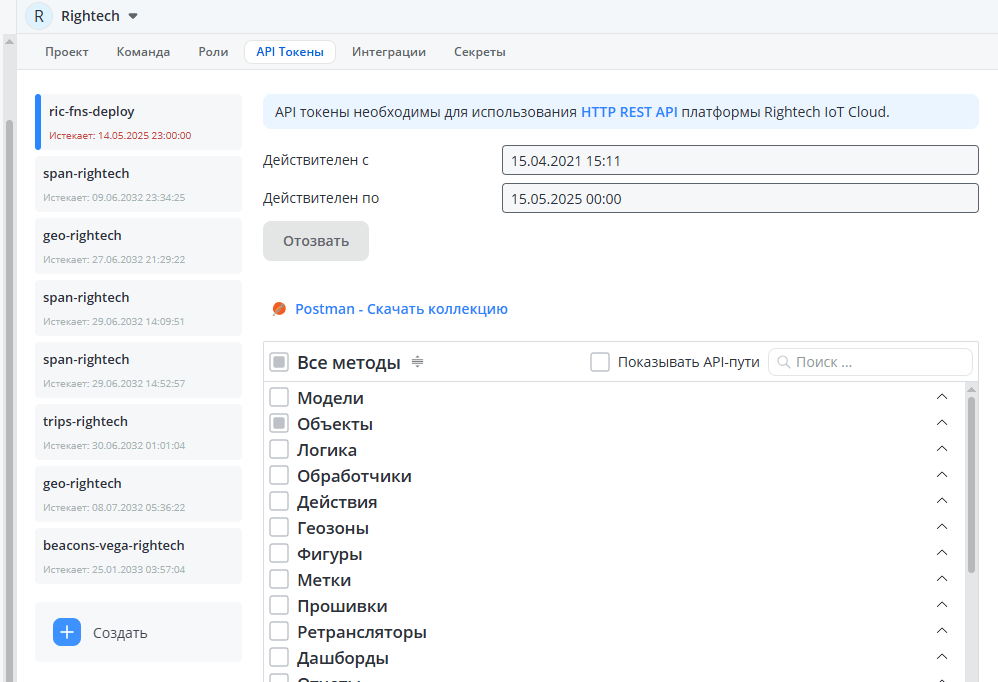The image size is (998, 682).
Task: Click the methods list scroll-up arrow
Action: click(971, 389)
